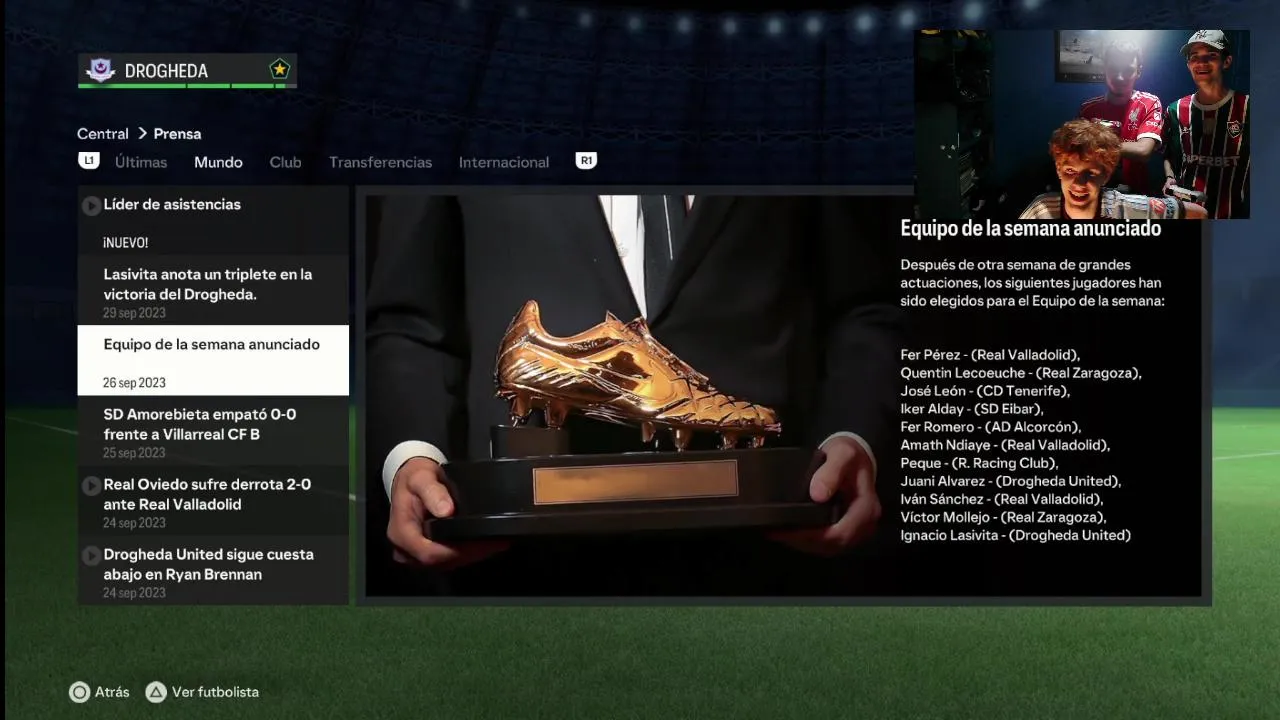
Task: Click play icon beside Real Oviedo story
Action: coord(91,485)
